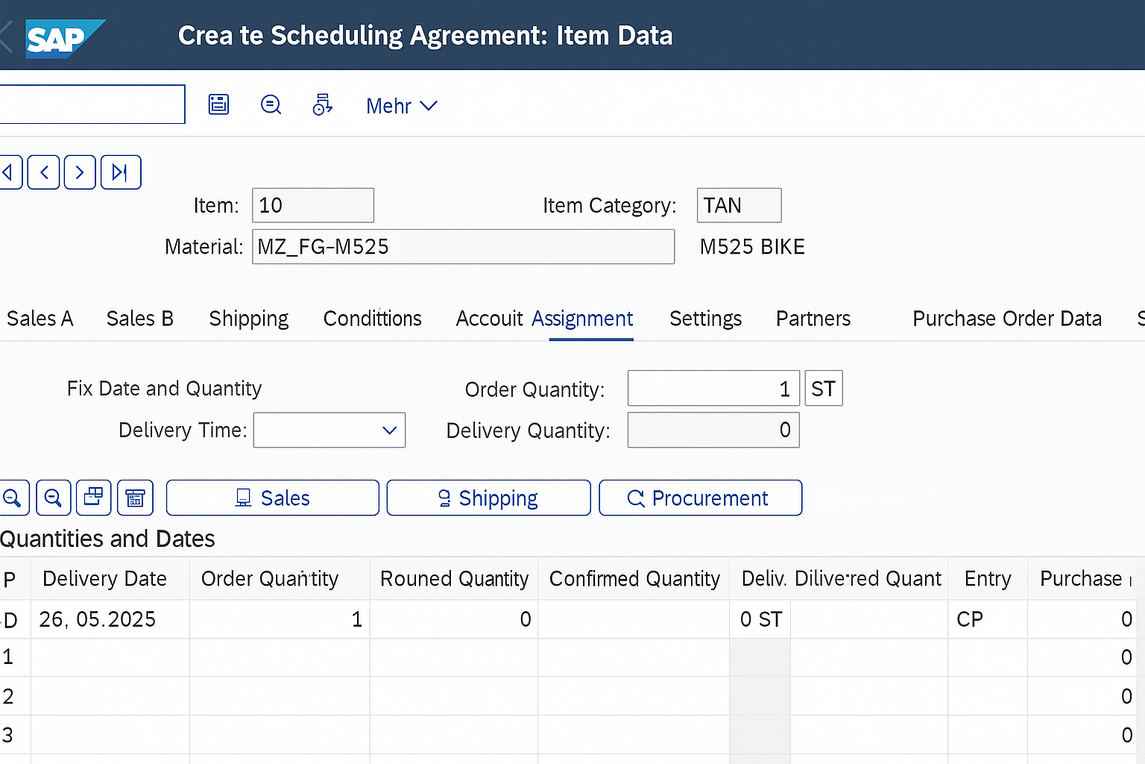Open the Shipping tab
This screenshot has height=764, width=1145.
click(249, 318)
